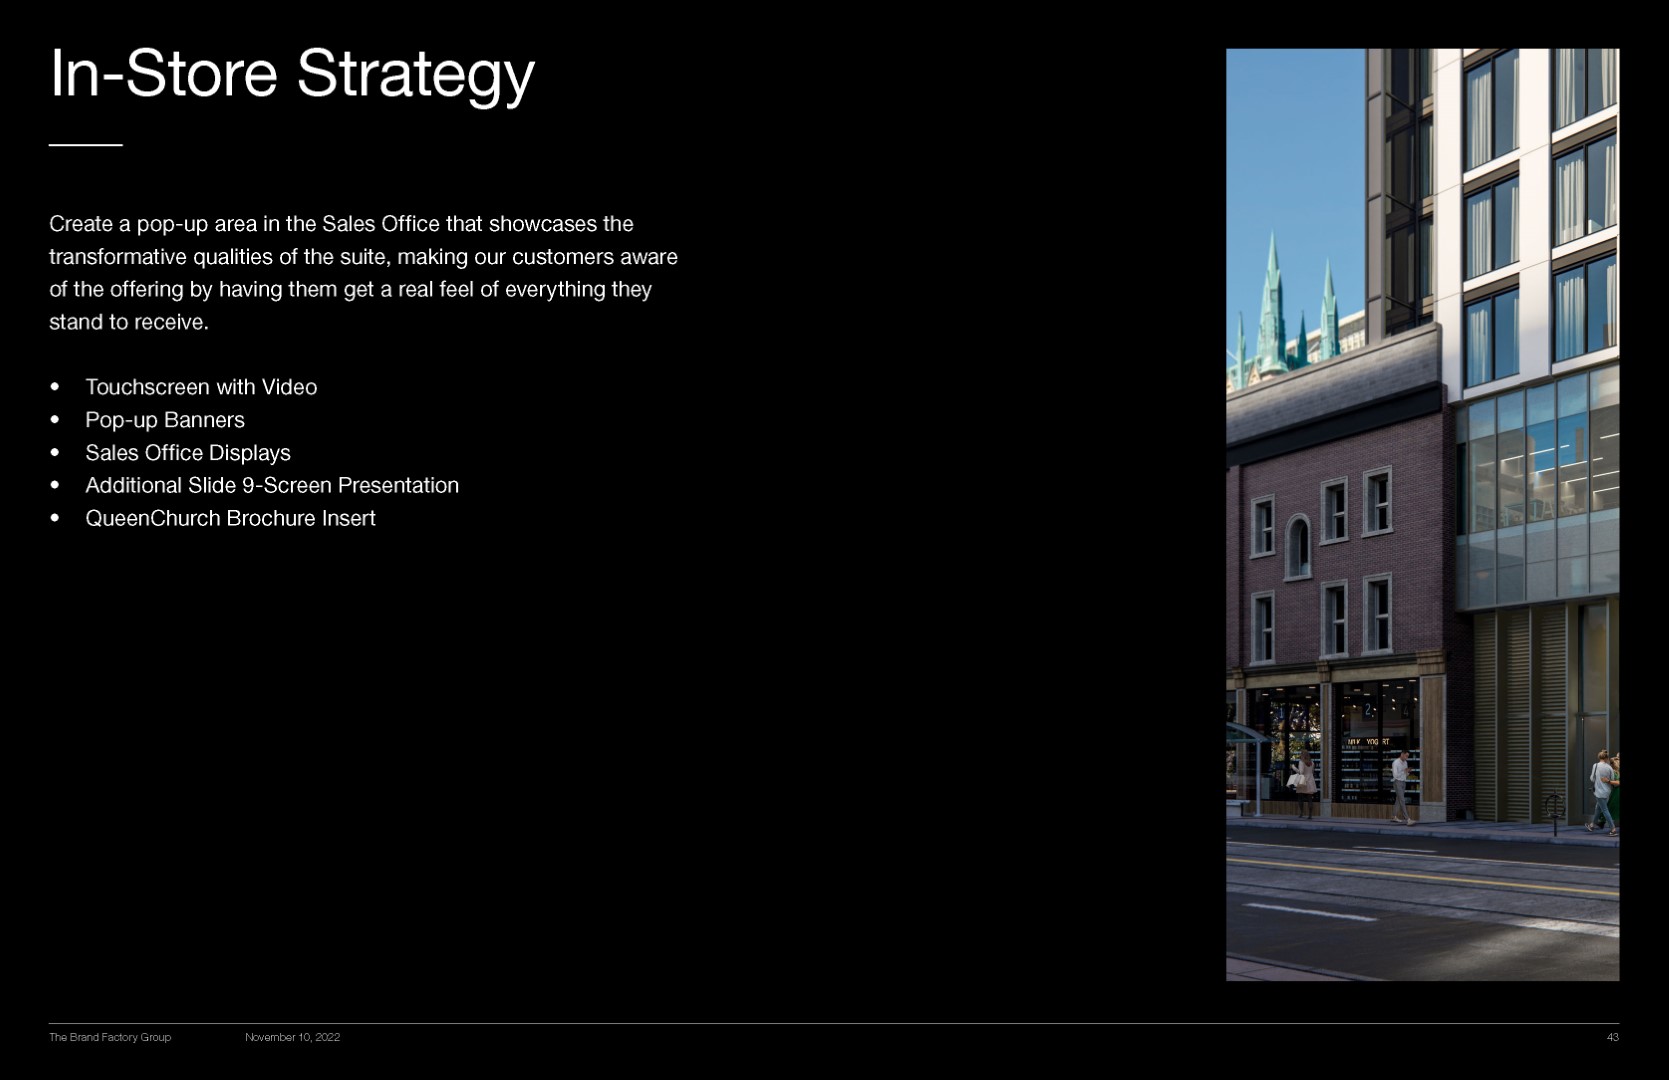Image resolution: width=1669 pixels, height=1080 pixels.
Task: Click the "Pop-up Banners" bullet text
Action: [x=165, y=420]
